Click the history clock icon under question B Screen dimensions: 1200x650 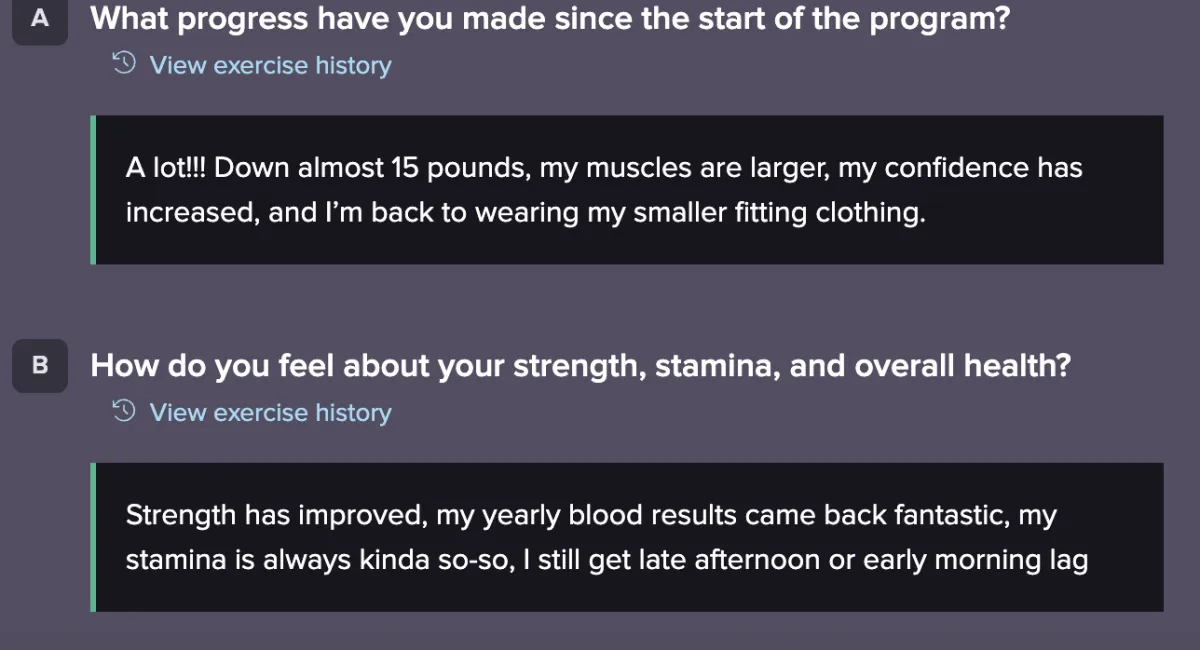click(123, 412)
